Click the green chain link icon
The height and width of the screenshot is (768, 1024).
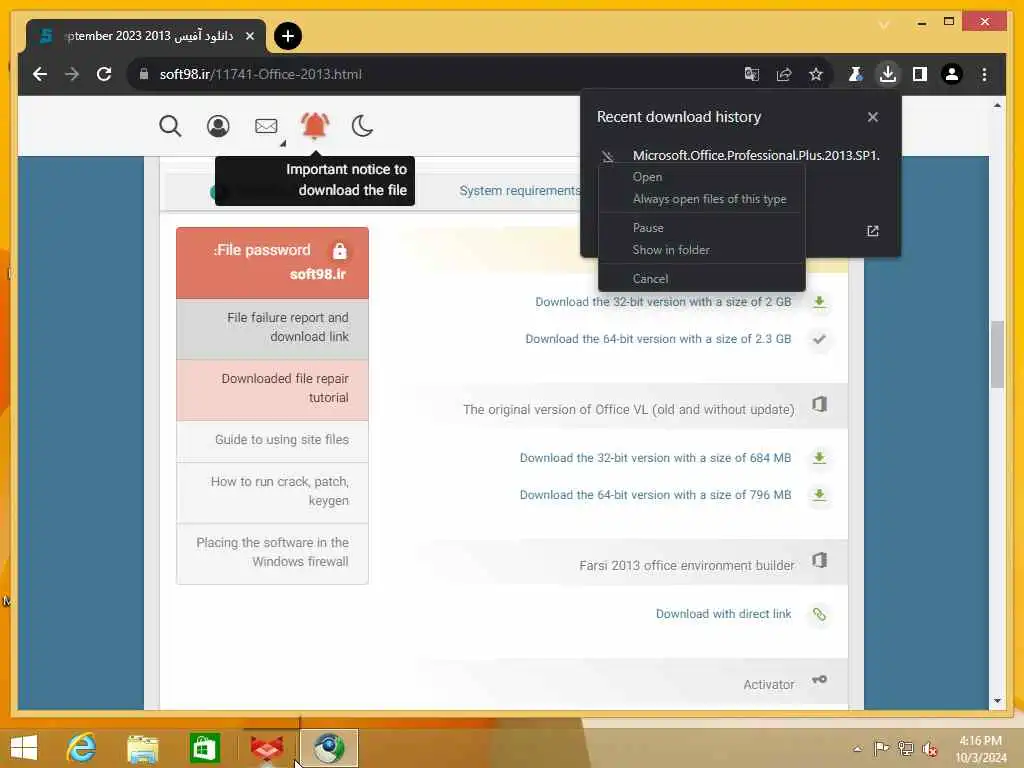pyautogui.click(x=819, y=614)
